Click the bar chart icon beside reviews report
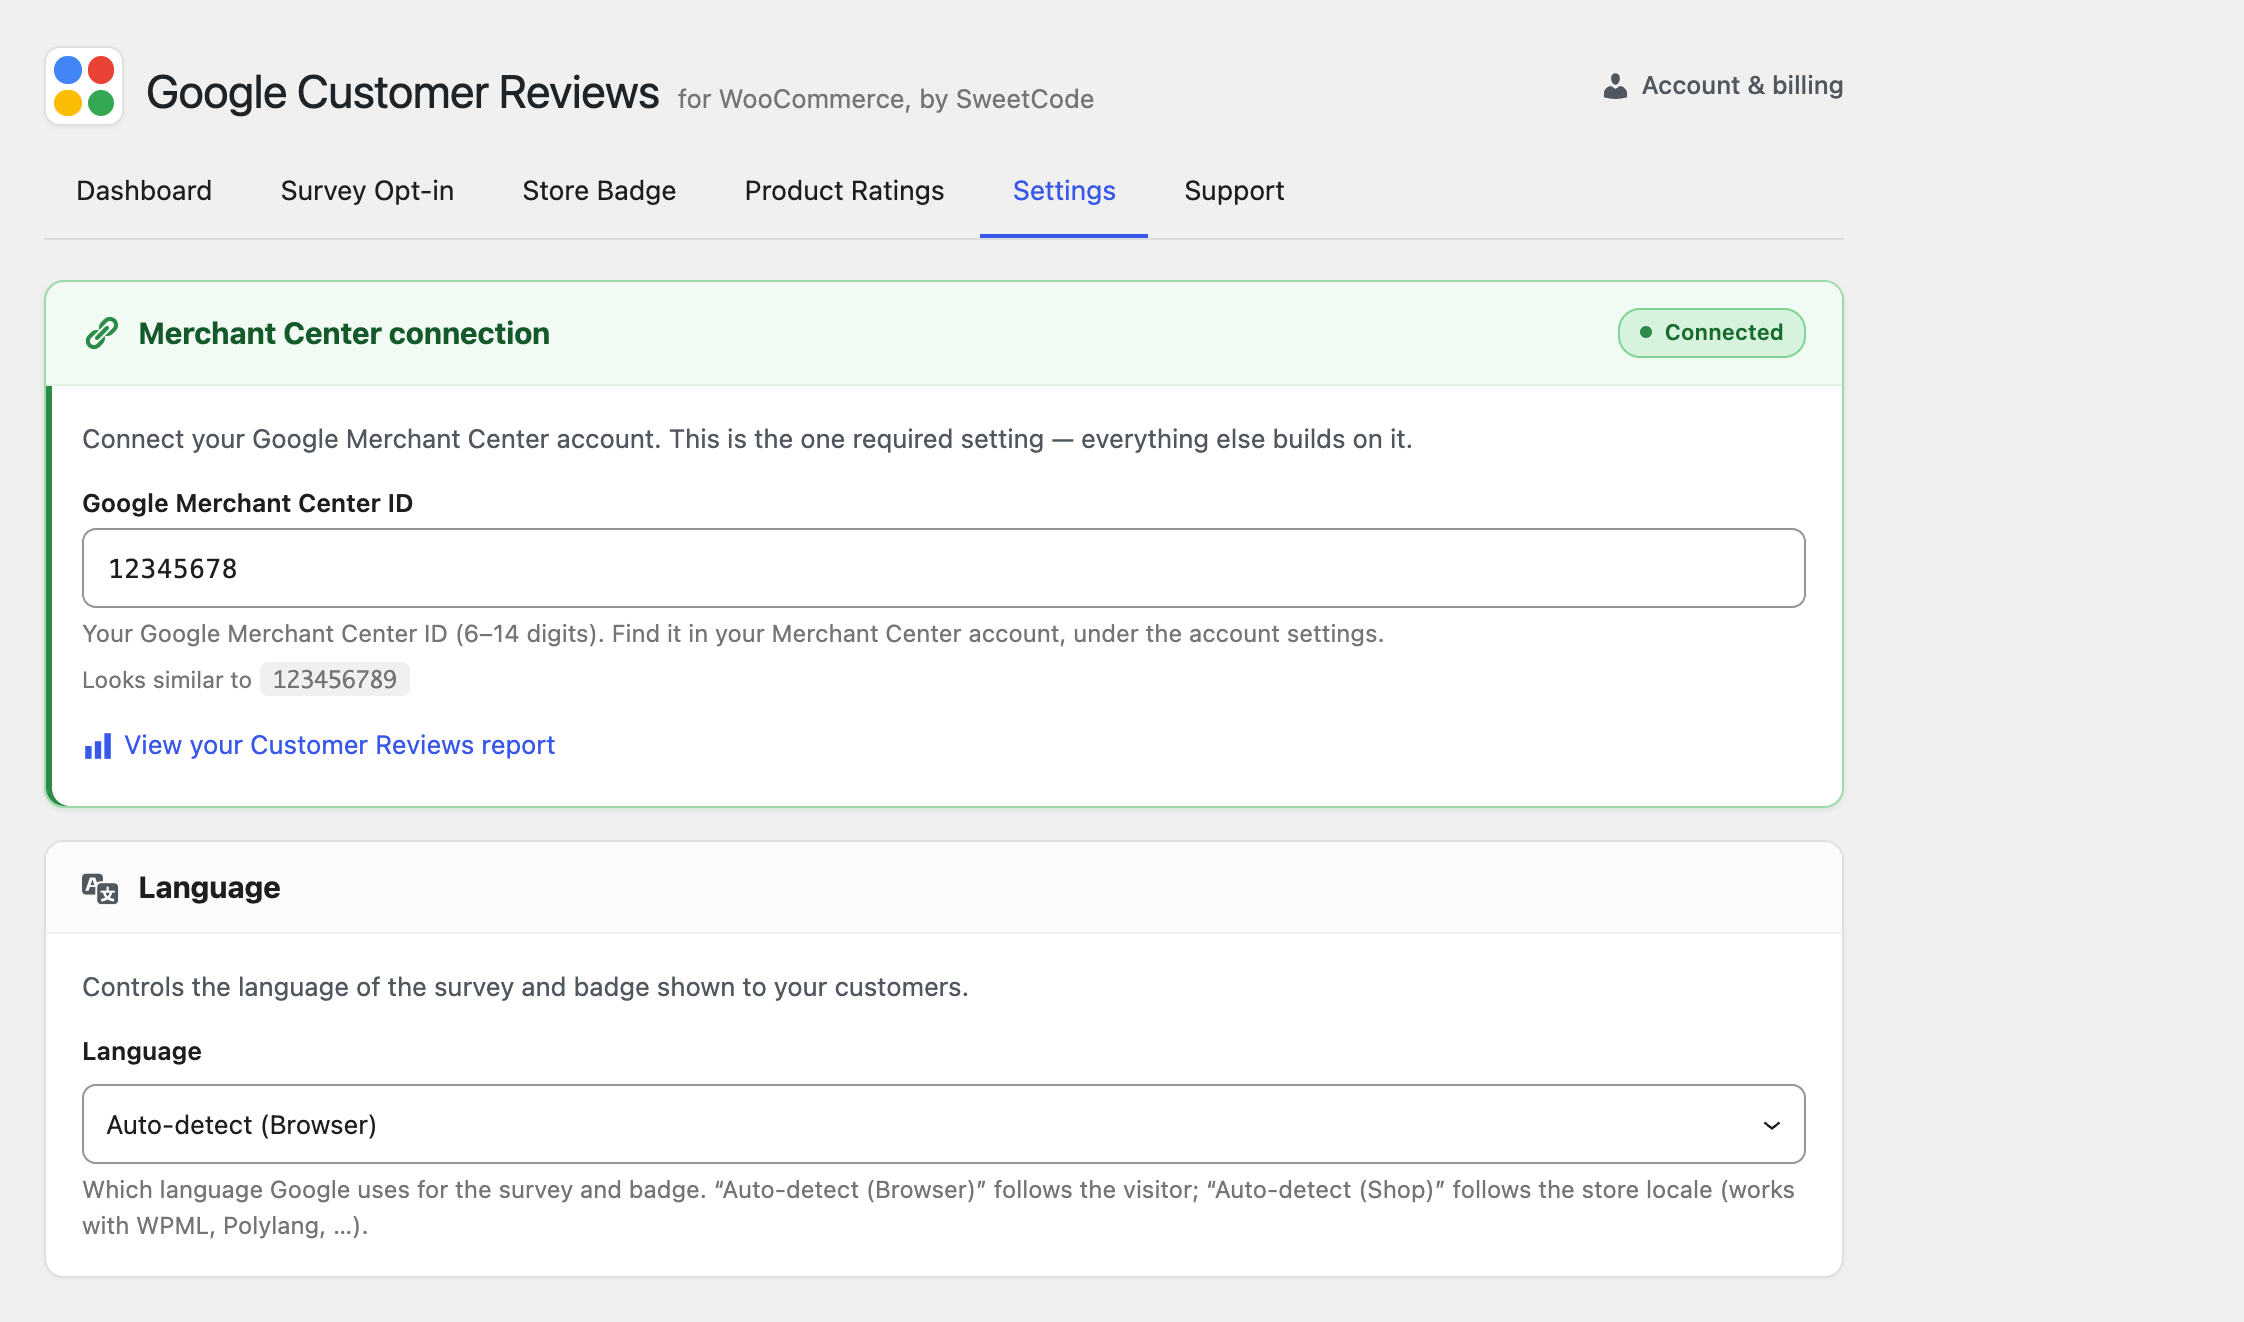Screen dimensions: 2244x1322 (98, 746)
